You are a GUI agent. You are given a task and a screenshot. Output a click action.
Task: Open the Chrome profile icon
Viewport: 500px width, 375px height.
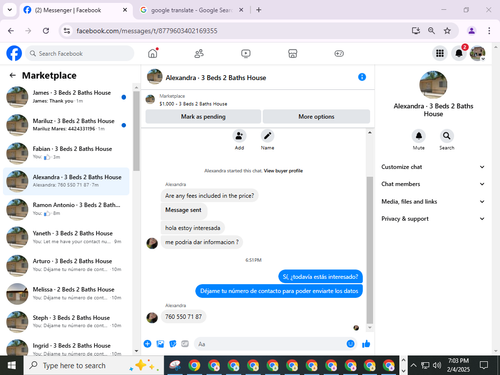point(471,31)
